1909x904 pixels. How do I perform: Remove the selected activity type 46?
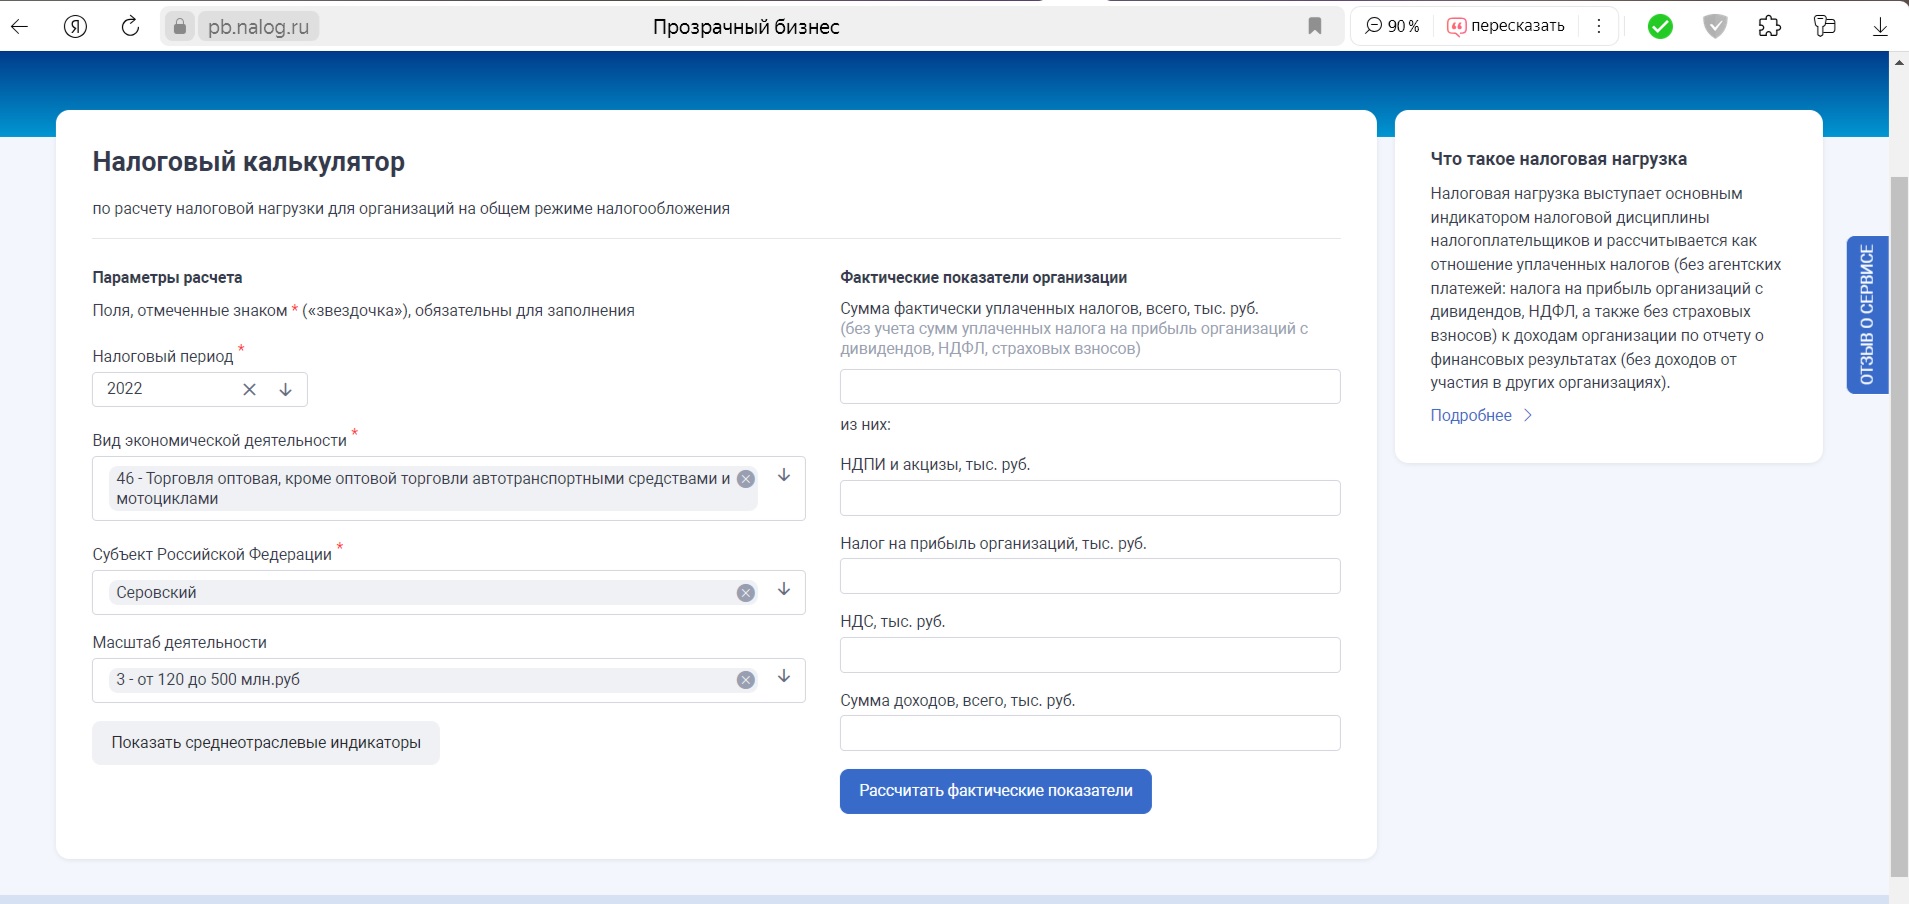745,479
